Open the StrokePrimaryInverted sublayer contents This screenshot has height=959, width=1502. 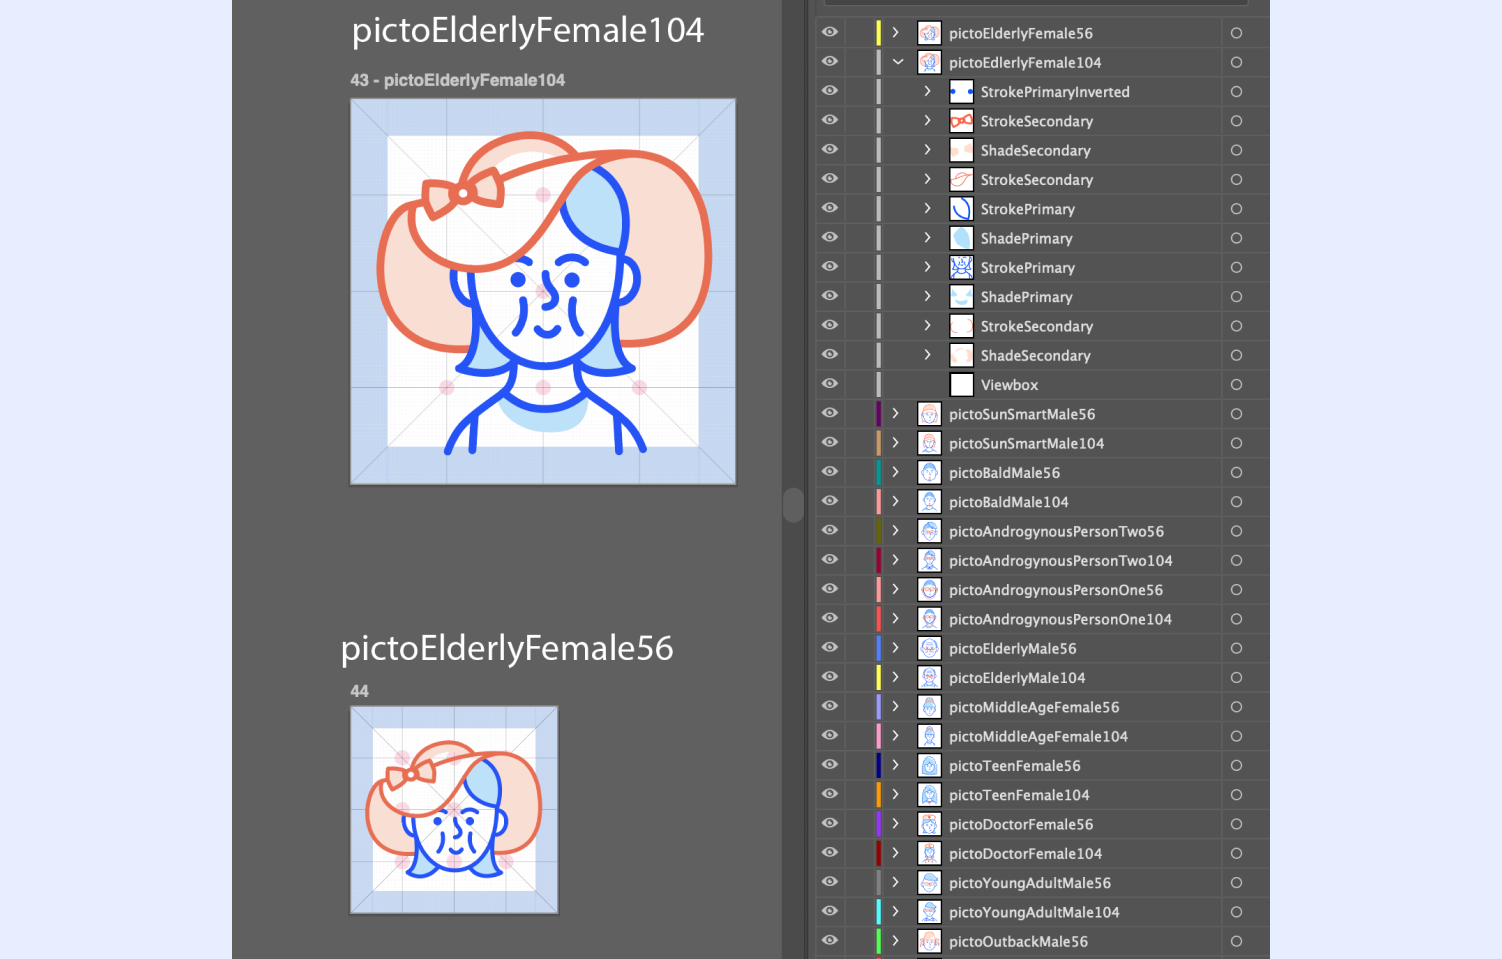926,91
